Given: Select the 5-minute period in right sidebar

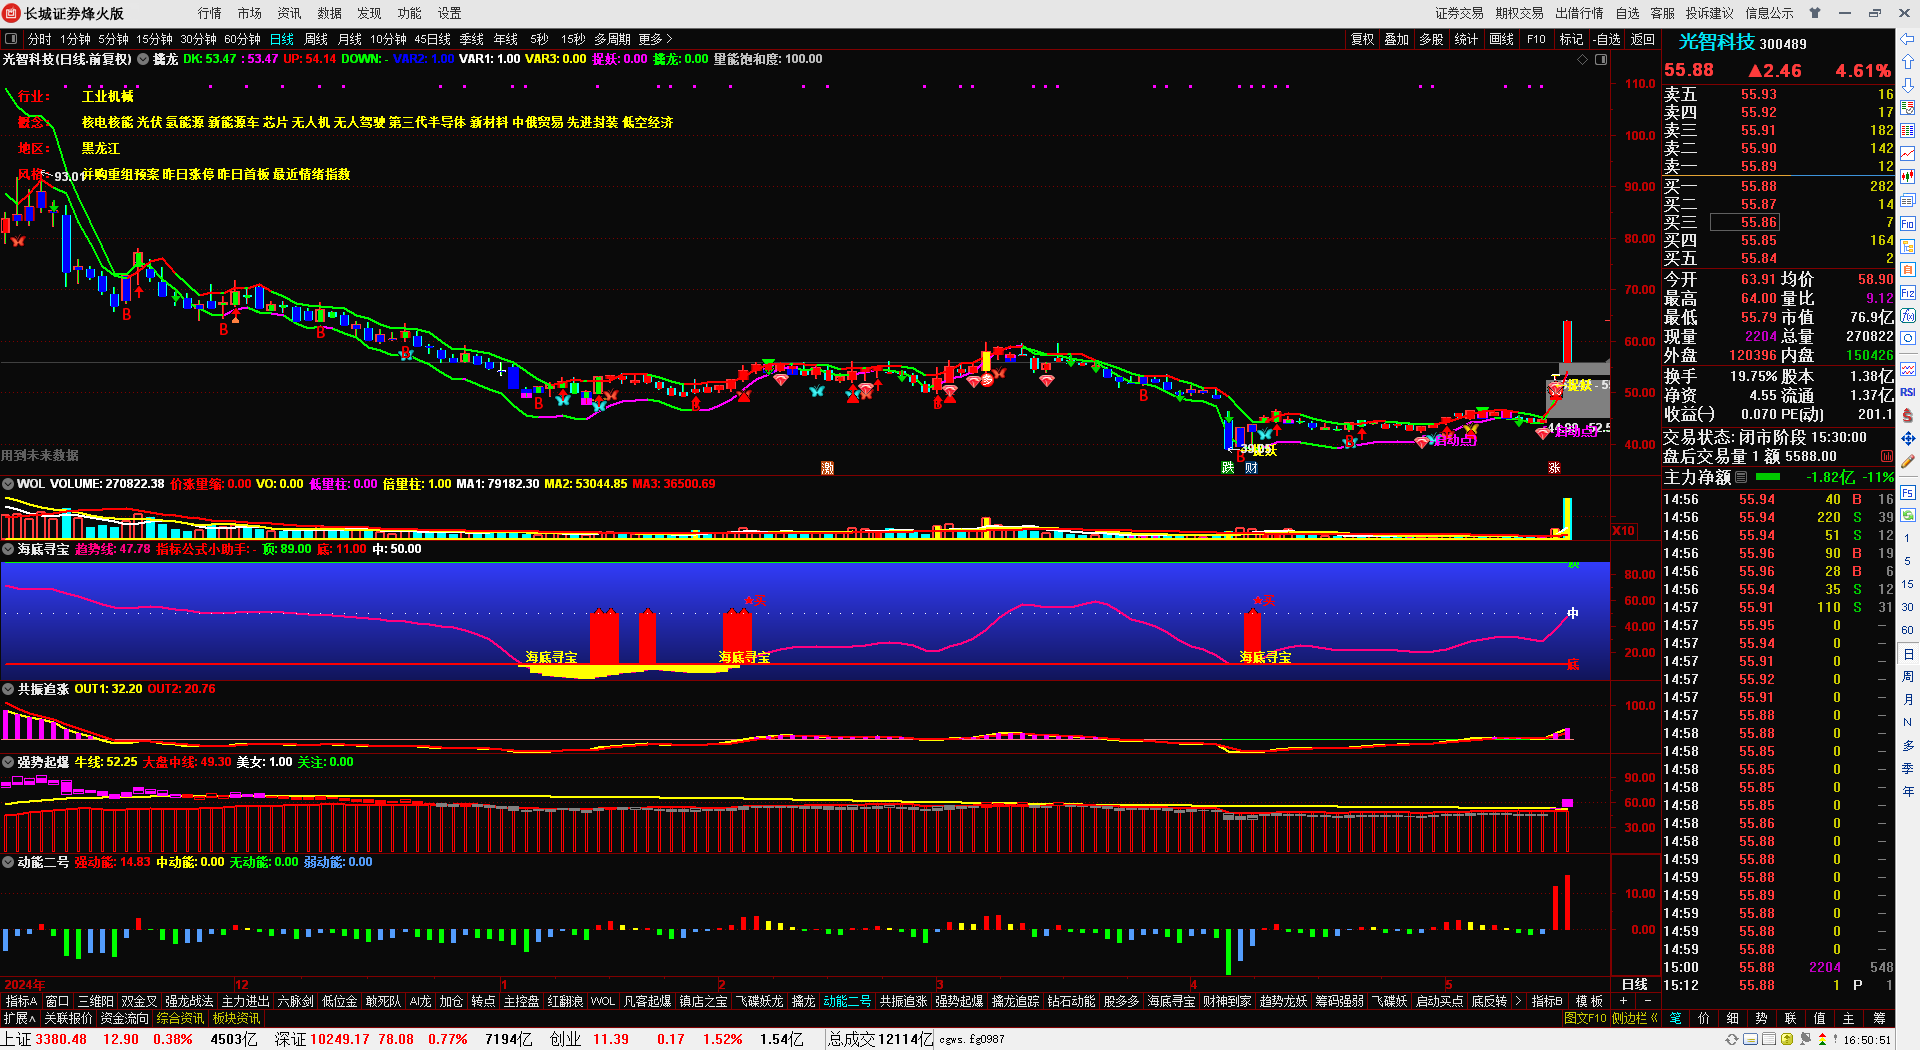Looking at the screenshot, I should 1908,561.
